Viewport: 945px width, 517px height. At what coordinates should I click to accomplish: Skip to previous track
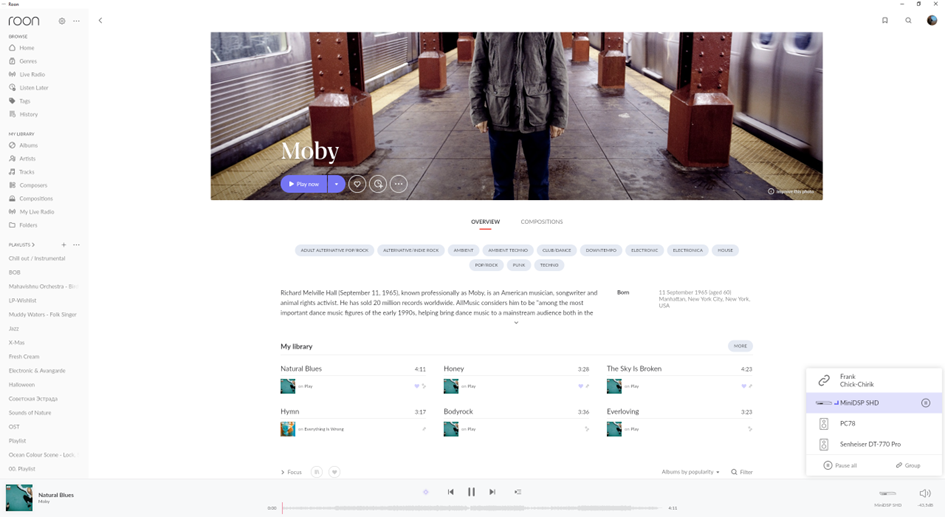tap(450, 492)
